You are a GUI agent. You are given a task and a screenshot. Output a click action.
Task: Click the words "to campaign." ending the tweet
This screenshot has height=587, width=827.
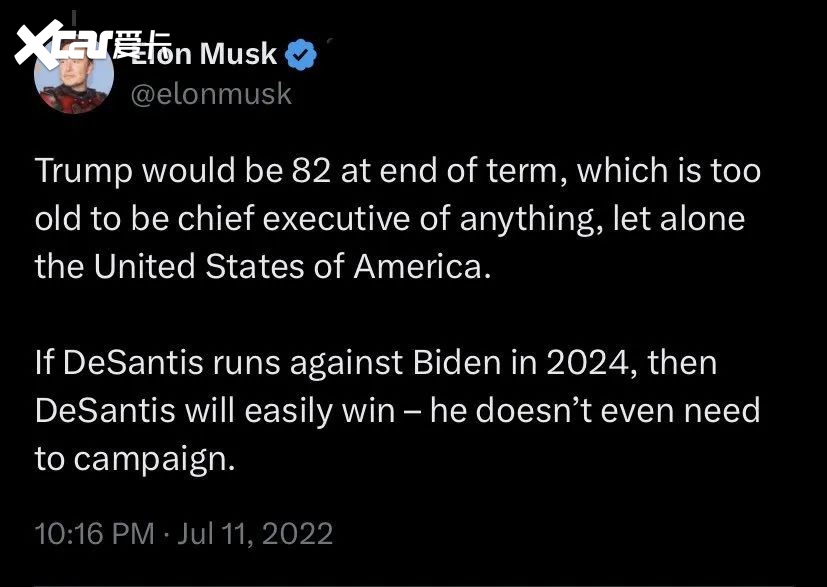(135, 459)
